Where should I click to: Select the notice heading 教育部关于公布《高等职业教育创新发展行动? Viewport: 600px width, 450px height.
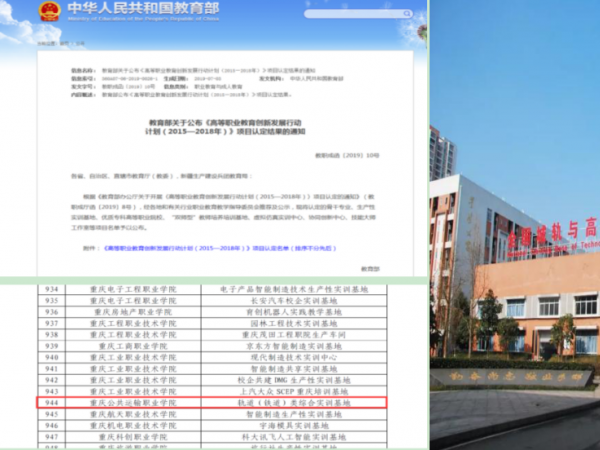pyautogui.click(x=225, y=123)
